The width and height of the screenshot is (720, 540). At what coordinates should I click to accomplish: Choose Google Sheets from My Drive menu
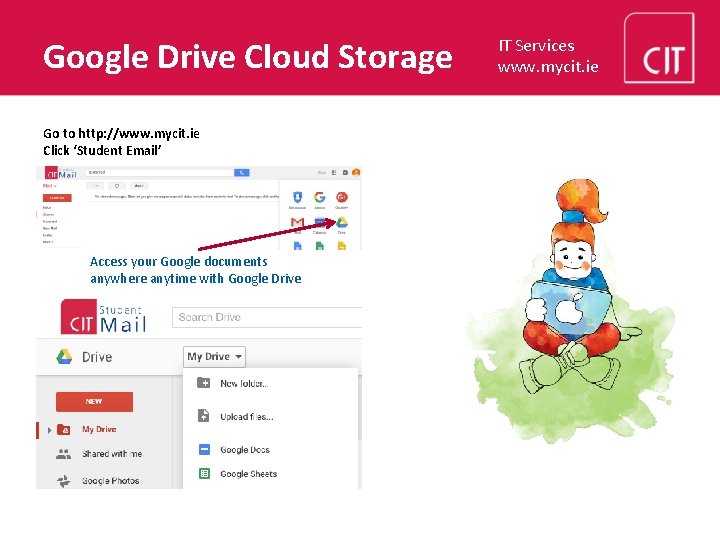pyautogui.click(x=248, y=474)
